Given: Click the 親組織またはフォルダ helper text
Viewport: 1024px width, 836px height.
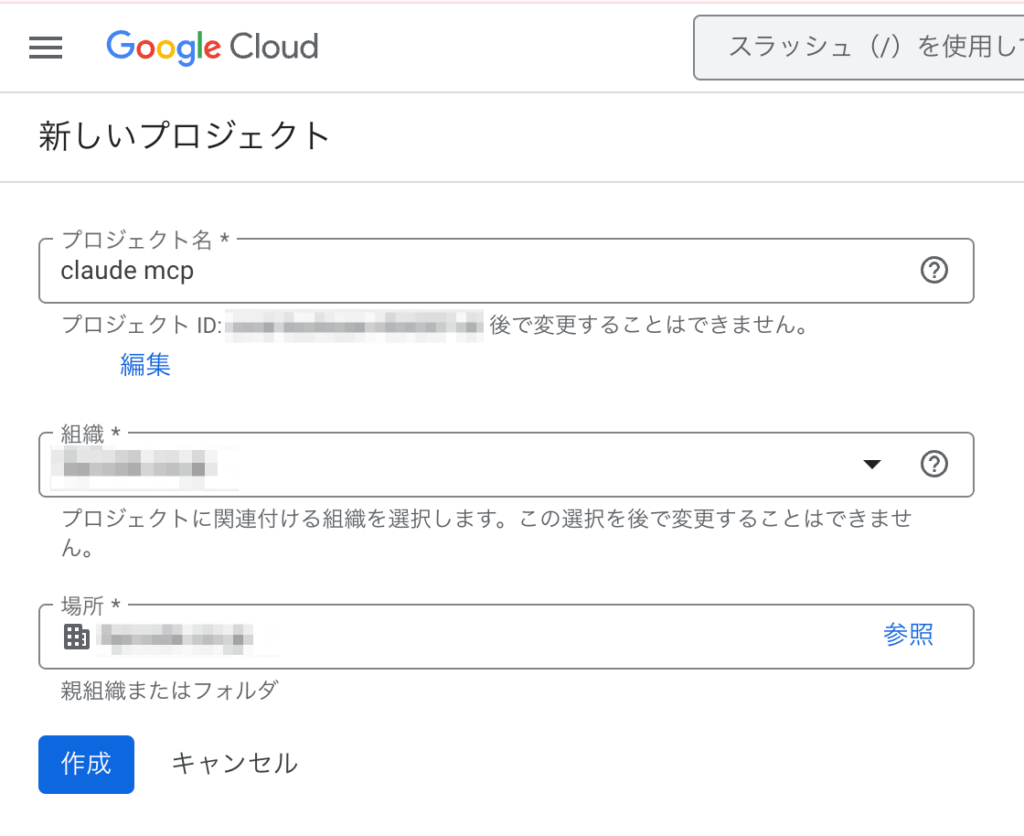Looking at the screenshot, I should (x=169, y=689).
